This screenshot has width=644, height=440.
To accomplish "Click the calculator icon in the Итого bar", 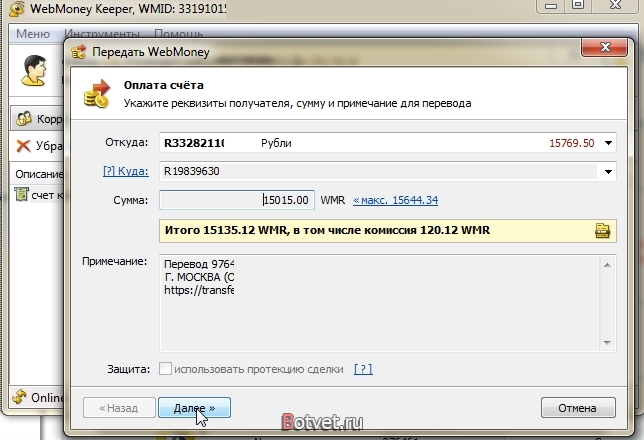I will point(602,230).
